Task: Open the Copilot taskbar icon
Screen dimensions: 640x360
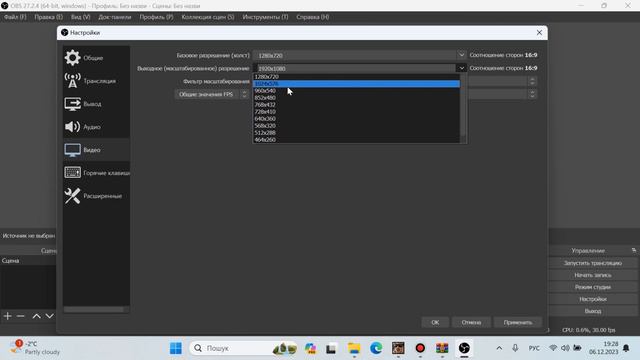Action: pyautogui.click(x=310, y=348)
